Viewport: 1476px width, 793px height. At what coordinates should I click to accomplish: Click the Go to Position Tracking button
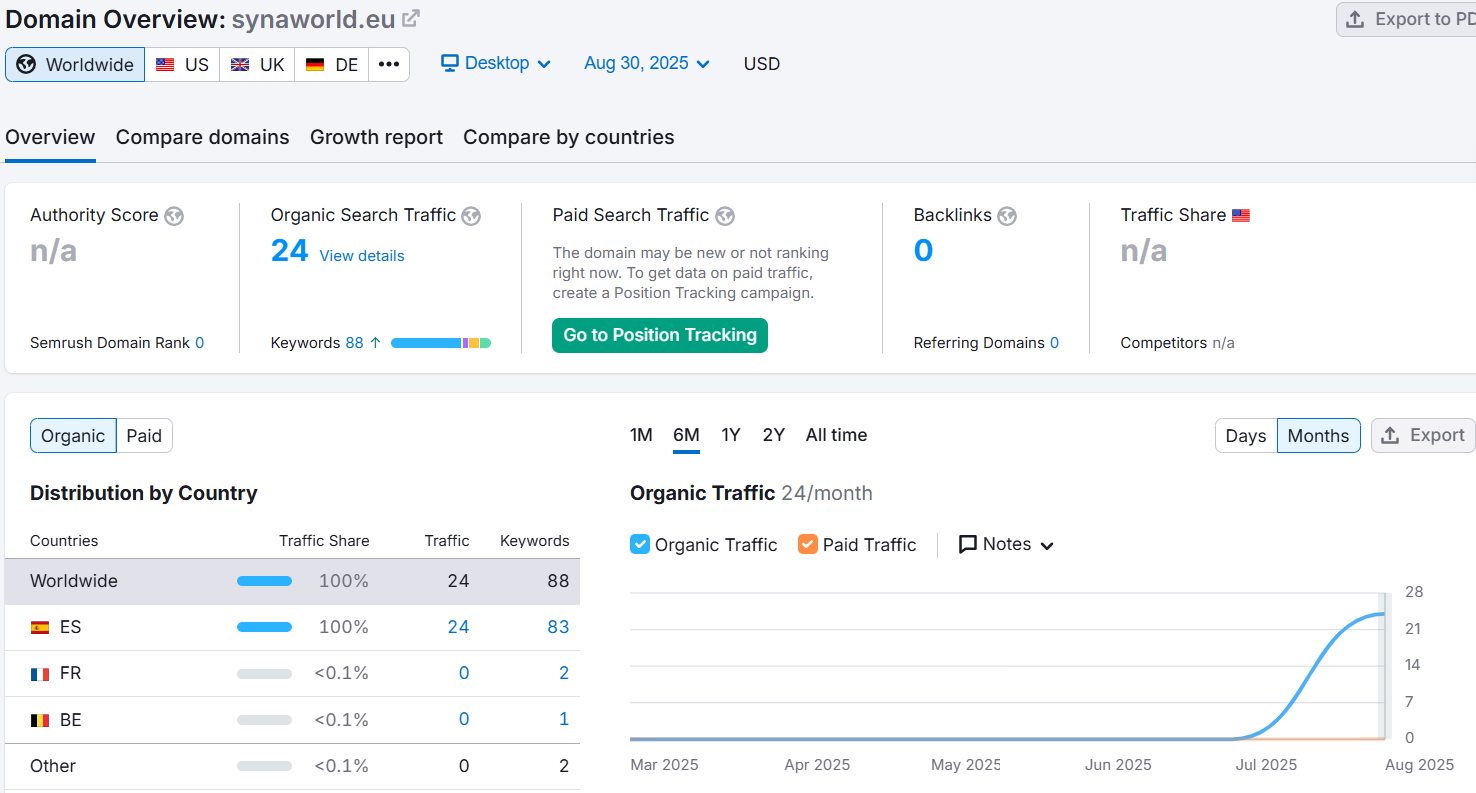click(659, 336)
